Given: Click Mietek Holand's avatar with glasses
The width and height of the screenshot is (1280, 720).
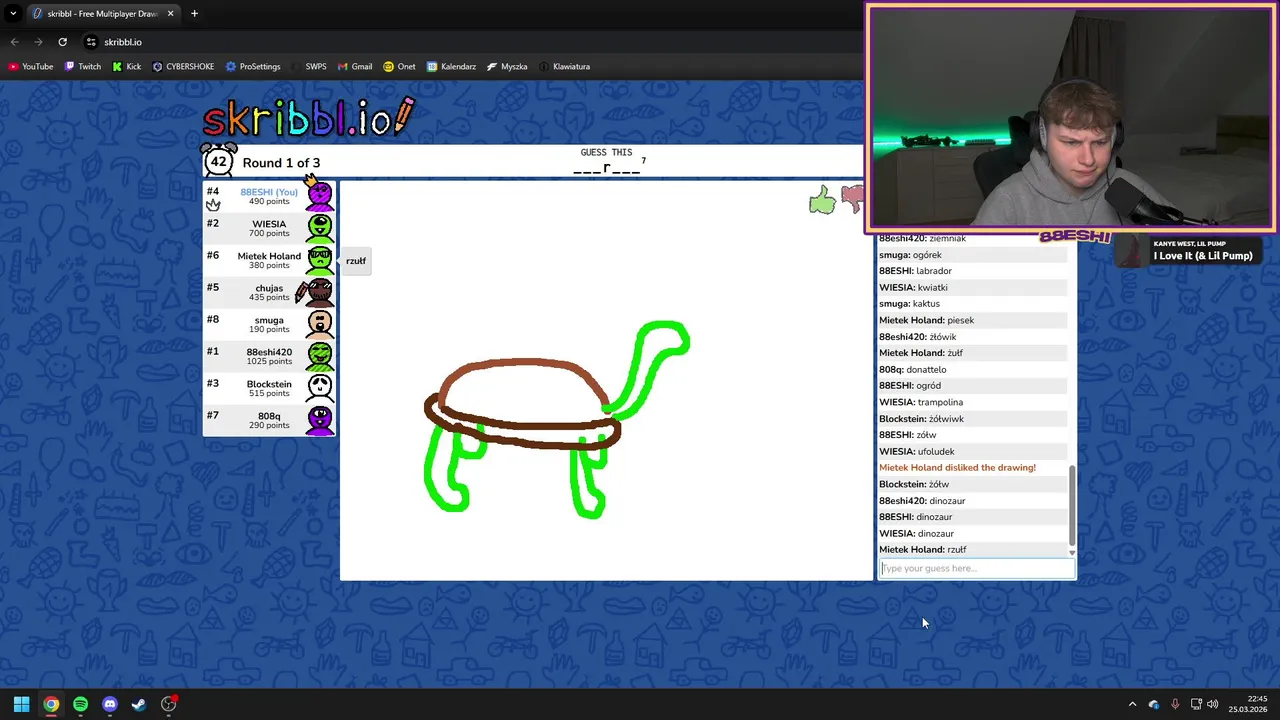Looking at the screenshot, I should (x=320, y=260).
